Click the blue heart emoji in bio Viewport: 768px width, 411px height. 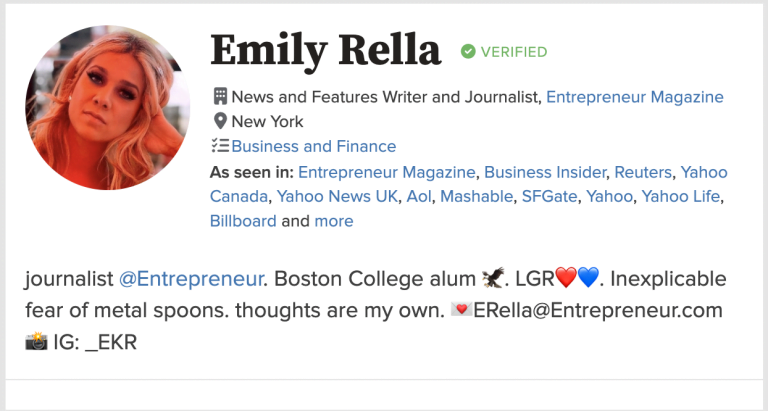point(589,278)
